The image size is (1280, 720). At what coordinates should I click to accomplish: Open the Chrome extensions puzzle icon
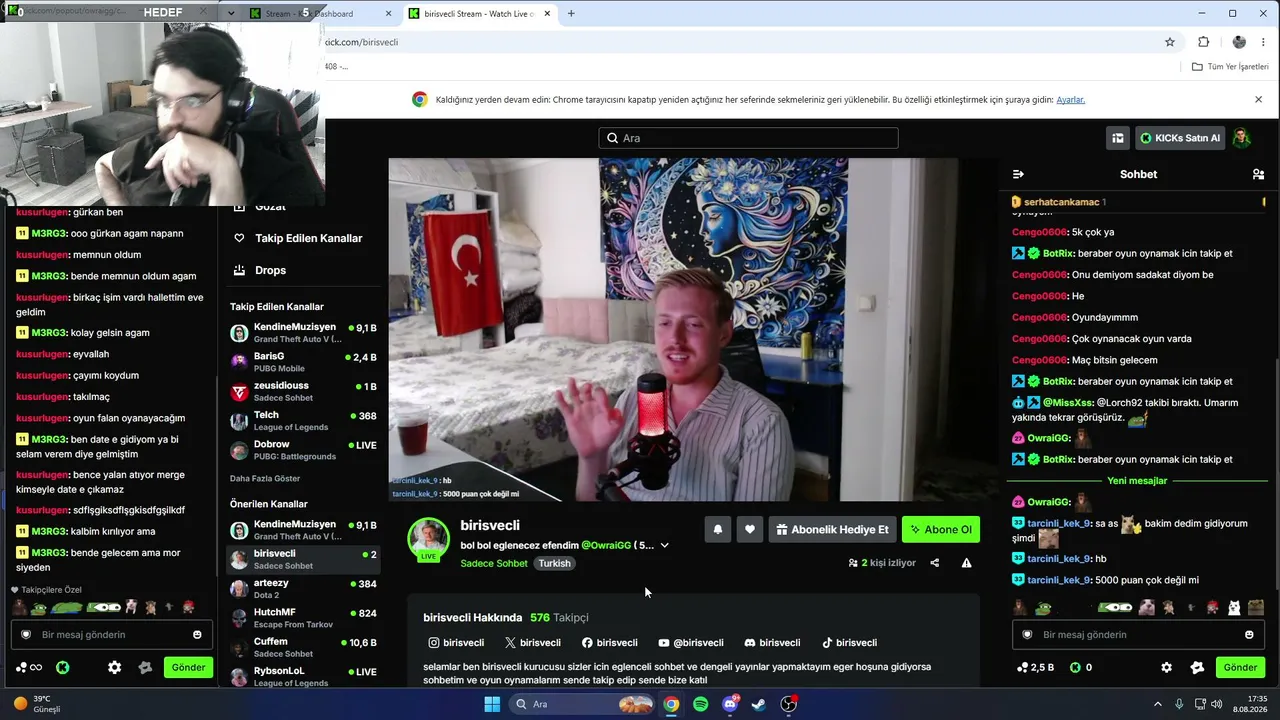(x=1204, y=42)
